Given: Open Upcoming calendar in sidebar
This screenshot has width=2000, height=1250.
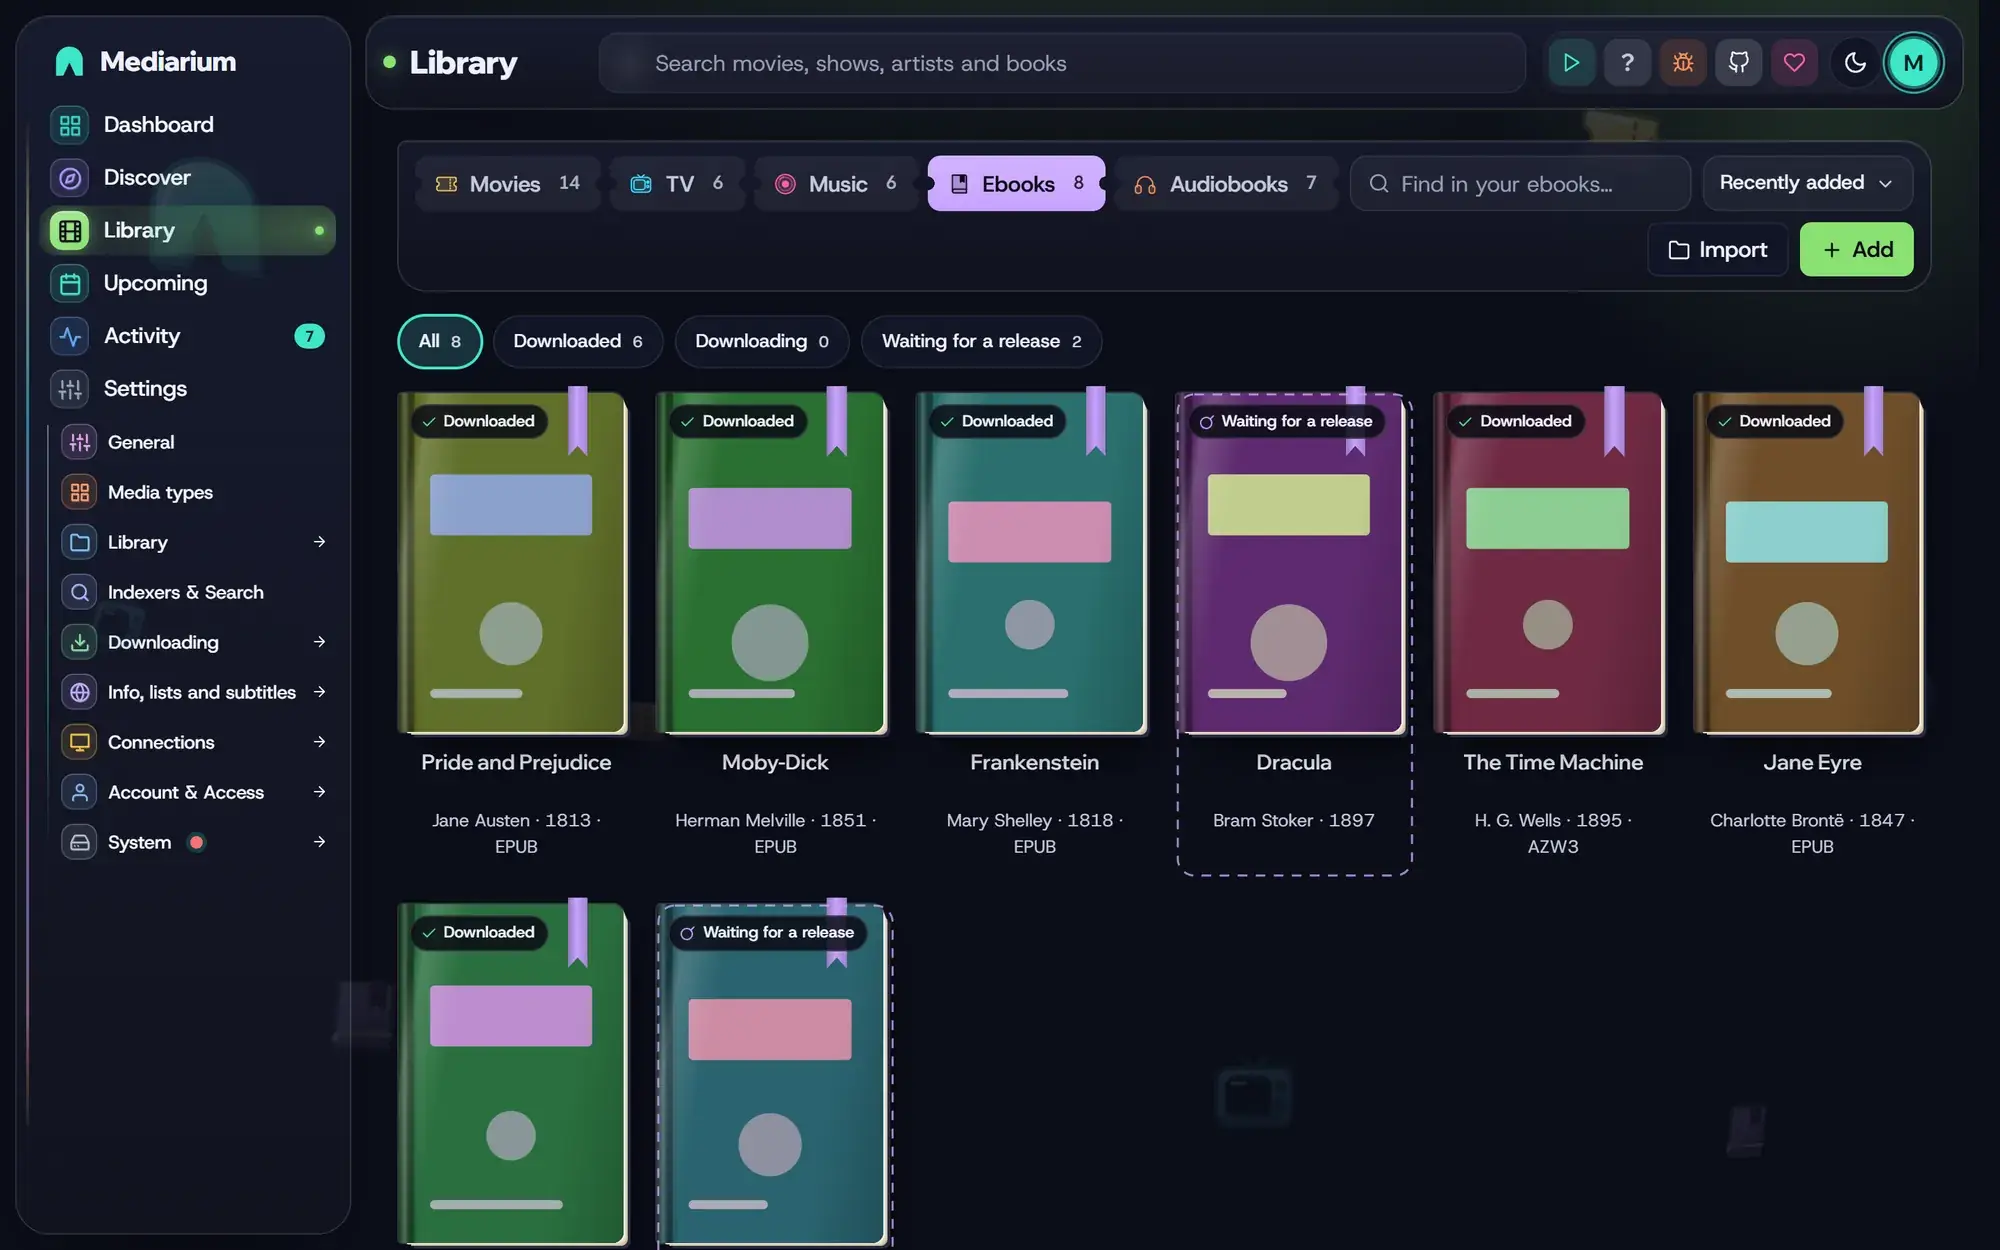Looking at the screenshot, I should tap(187, 283).
